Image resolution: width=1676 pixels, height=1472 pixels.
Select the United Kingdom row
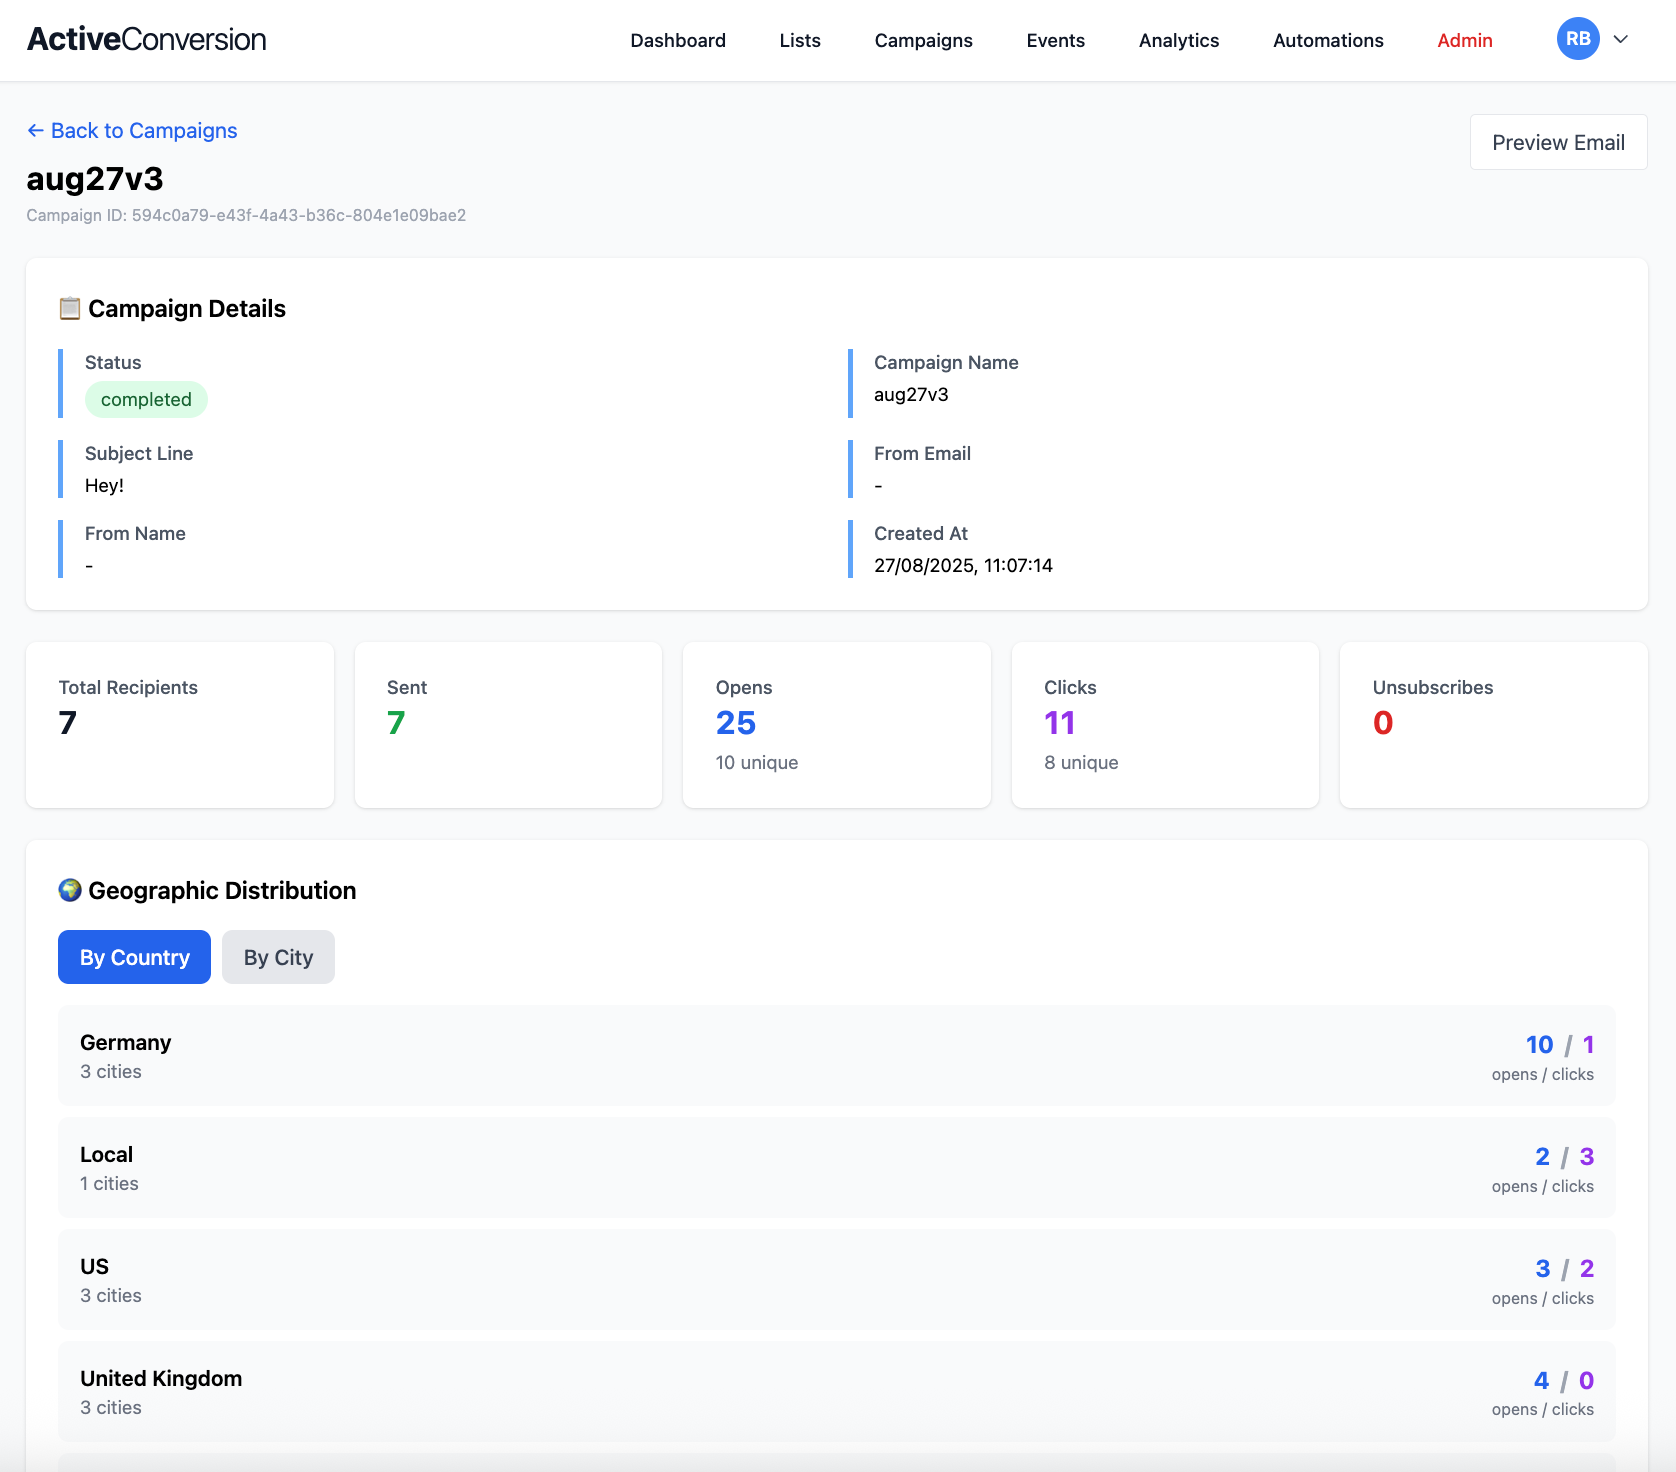pos(836,1391)
